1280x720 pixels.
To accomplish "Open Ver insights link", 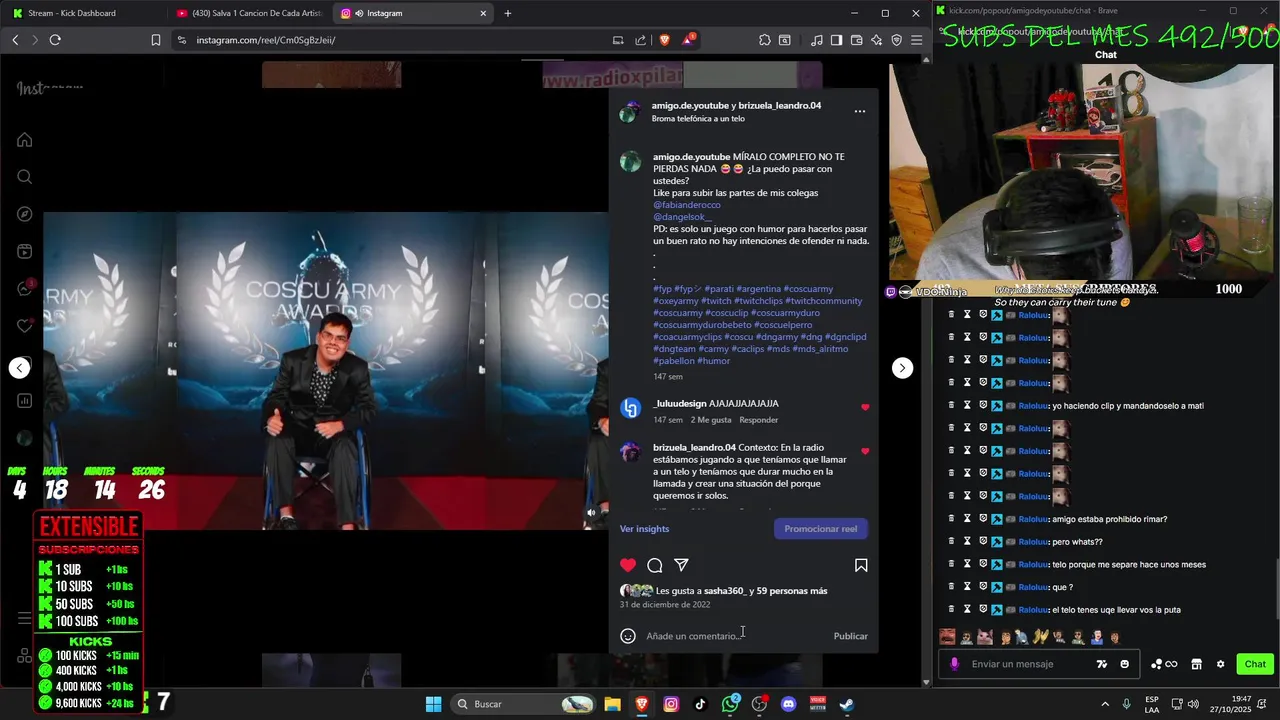I will (644, 529).
